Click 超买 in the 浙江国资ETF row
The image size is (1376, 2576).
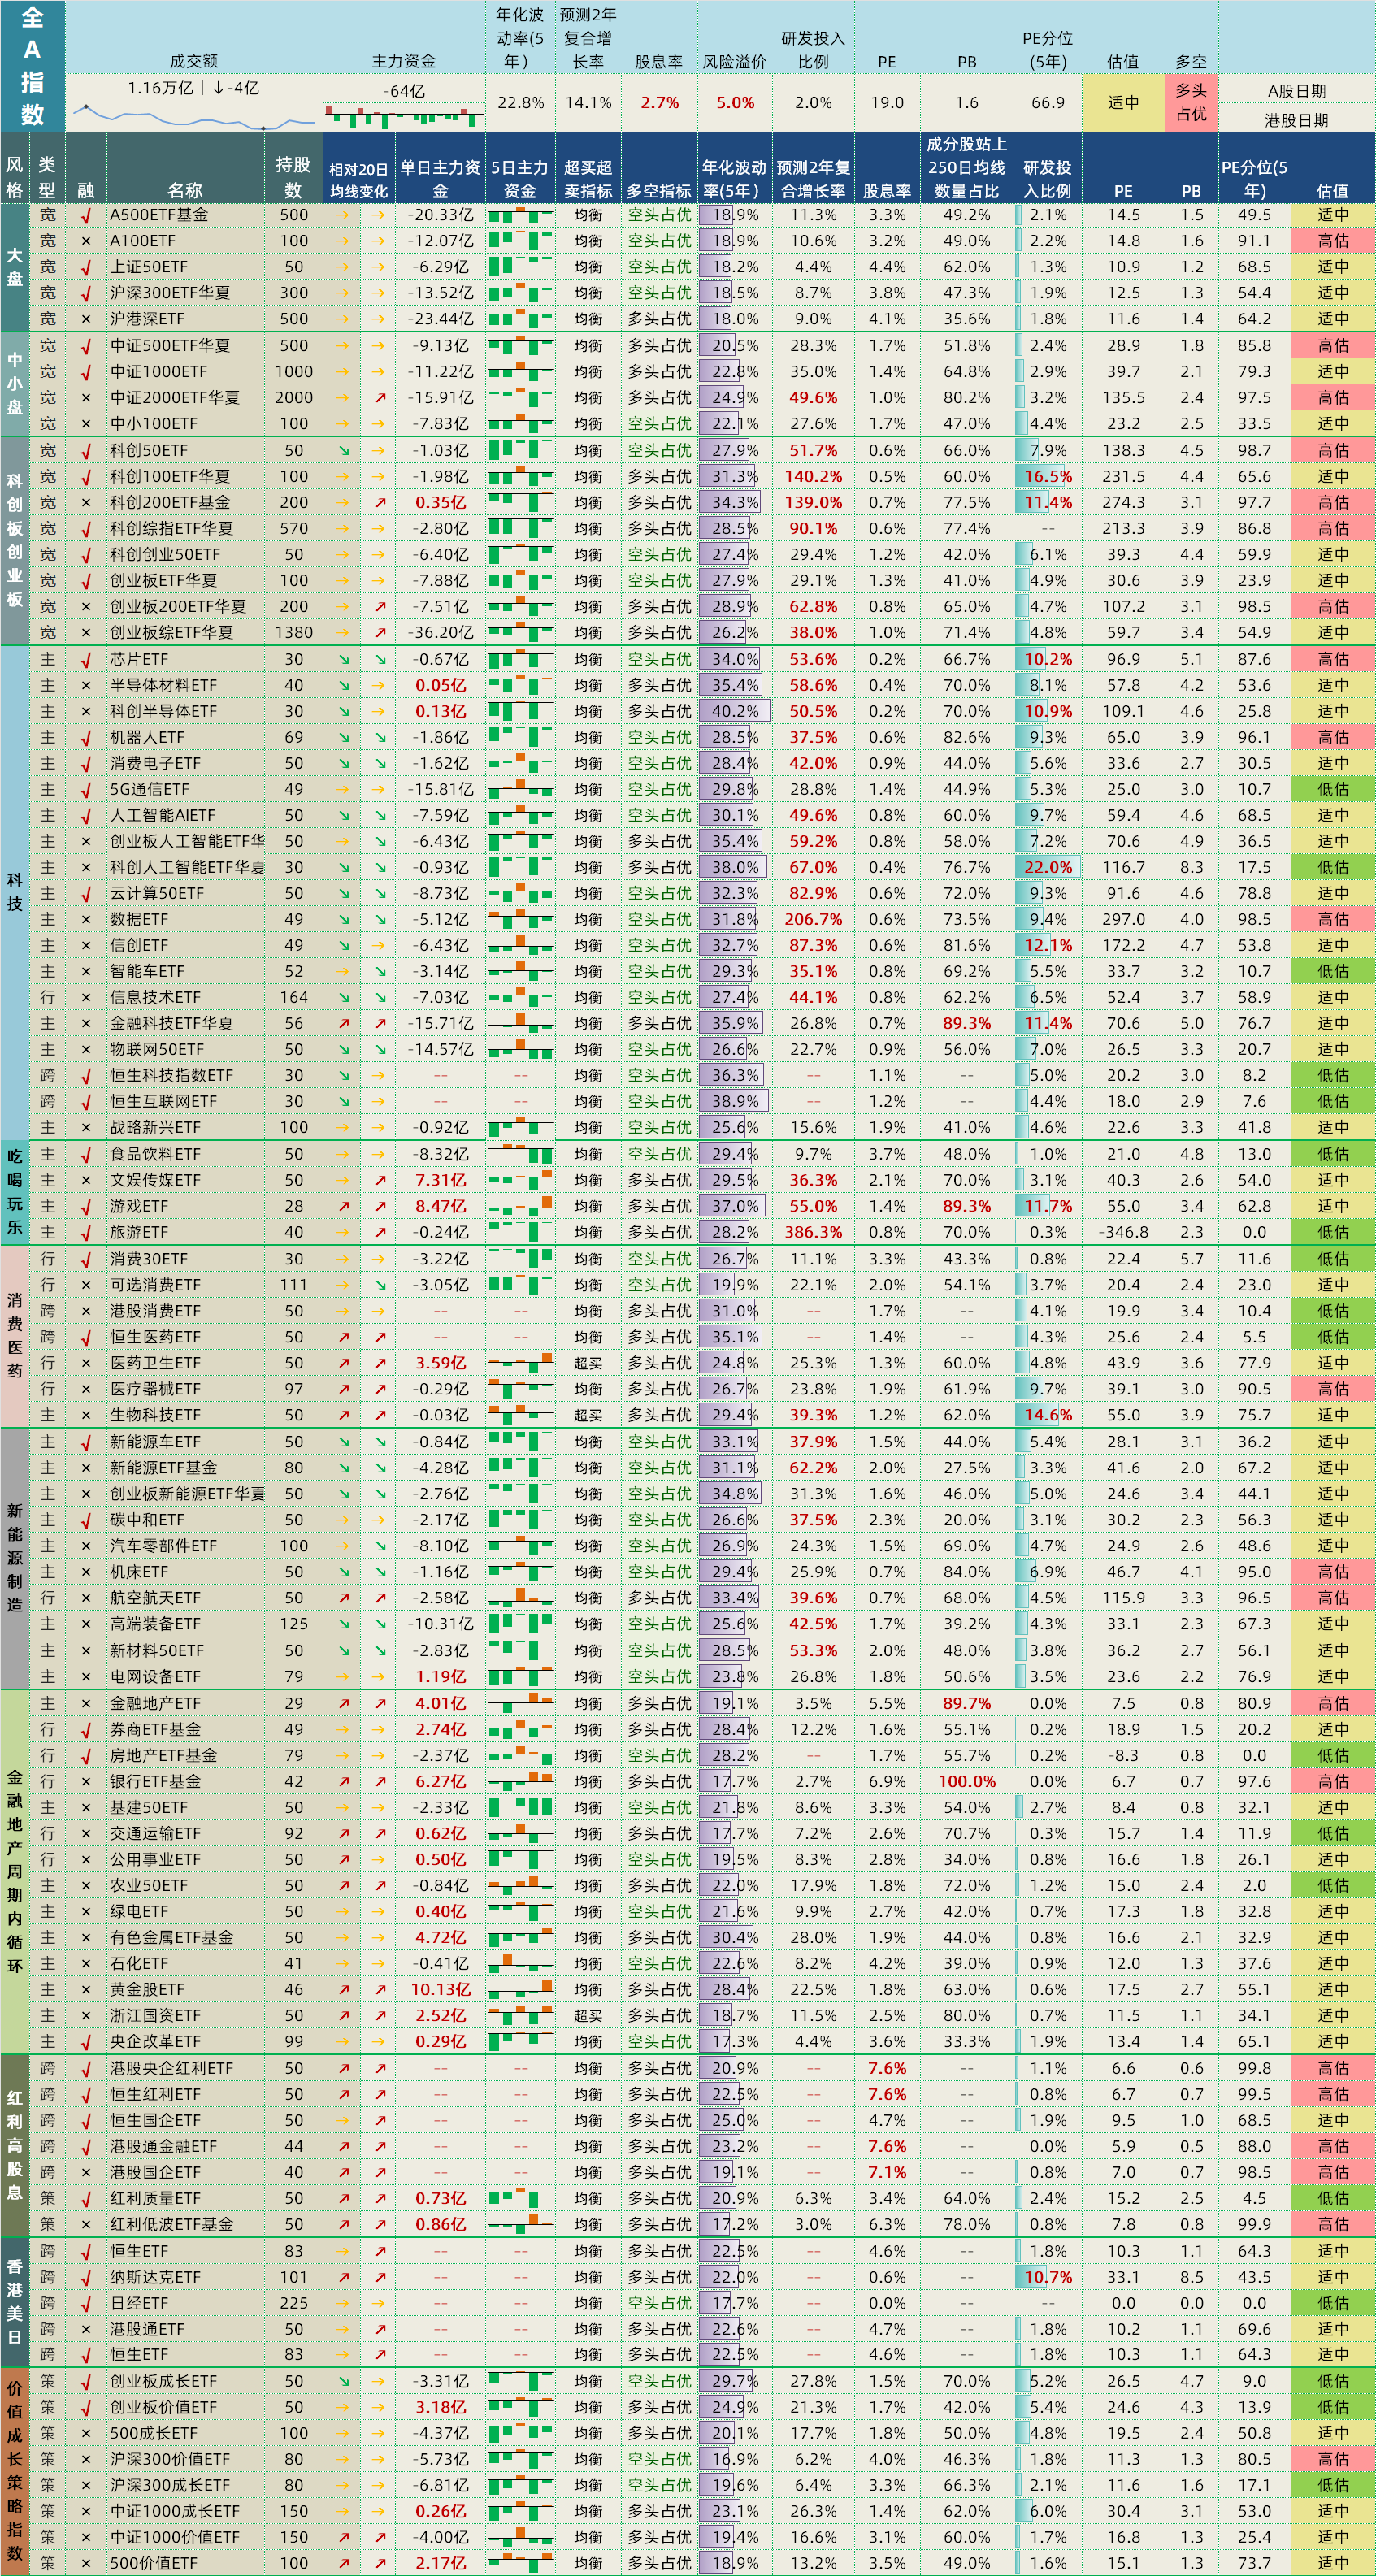click(x=588, y=2016)
